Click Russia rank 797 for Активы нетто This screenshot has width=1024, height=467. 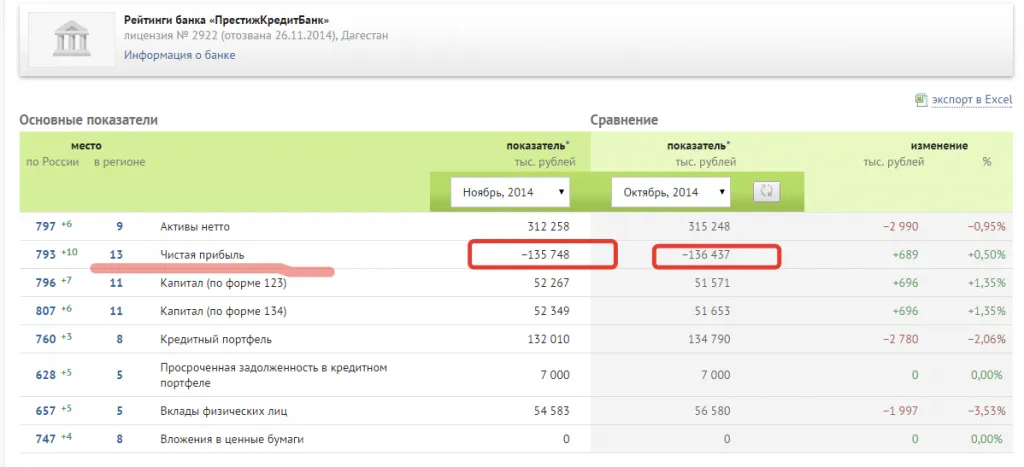[42, 227]
